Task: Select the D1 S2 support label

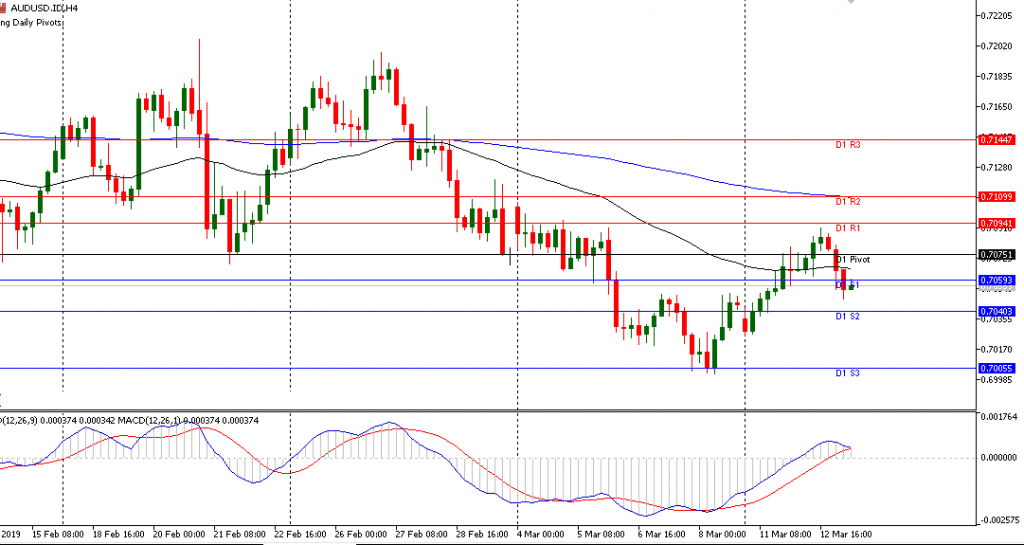Action: pyautogui.click(x=848, y=316)
